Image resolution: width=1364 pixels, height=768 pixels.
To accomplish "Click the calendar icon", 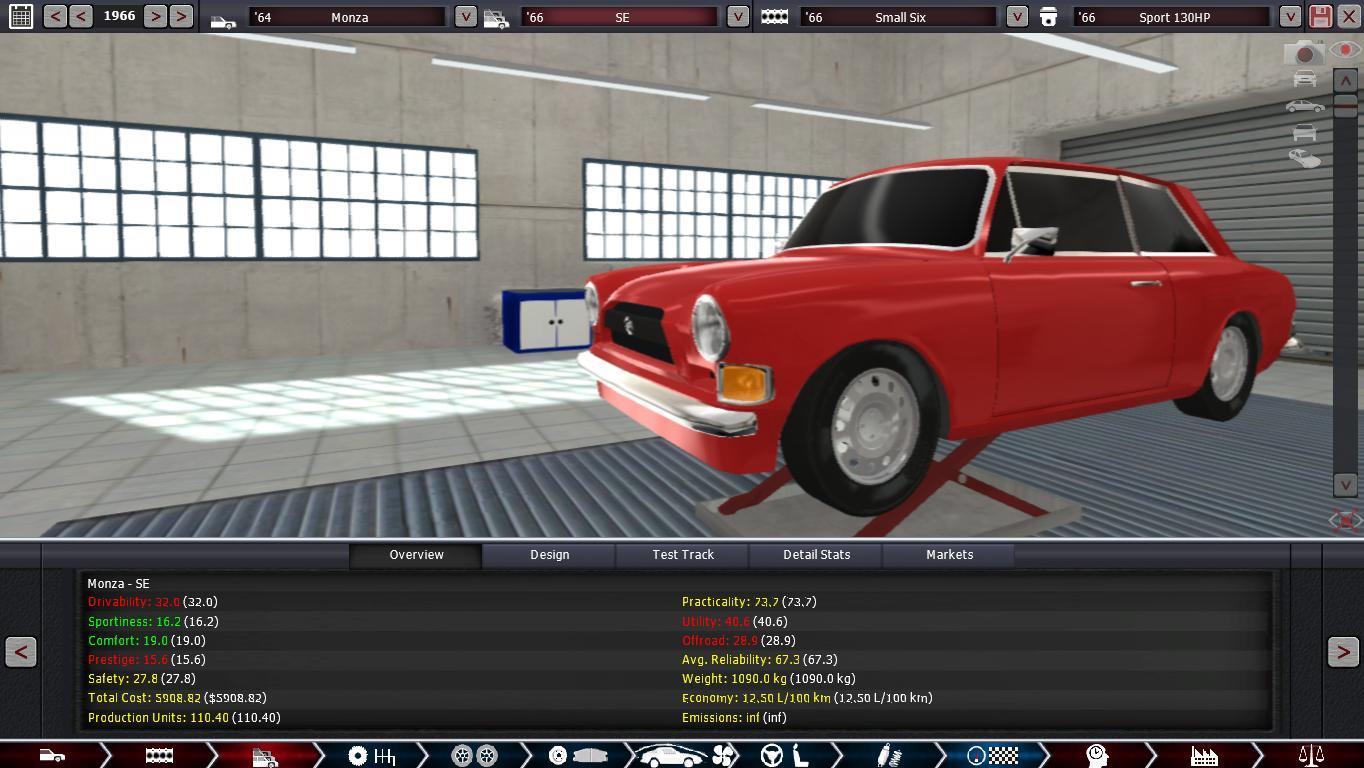I will click(x=20, y=16).
